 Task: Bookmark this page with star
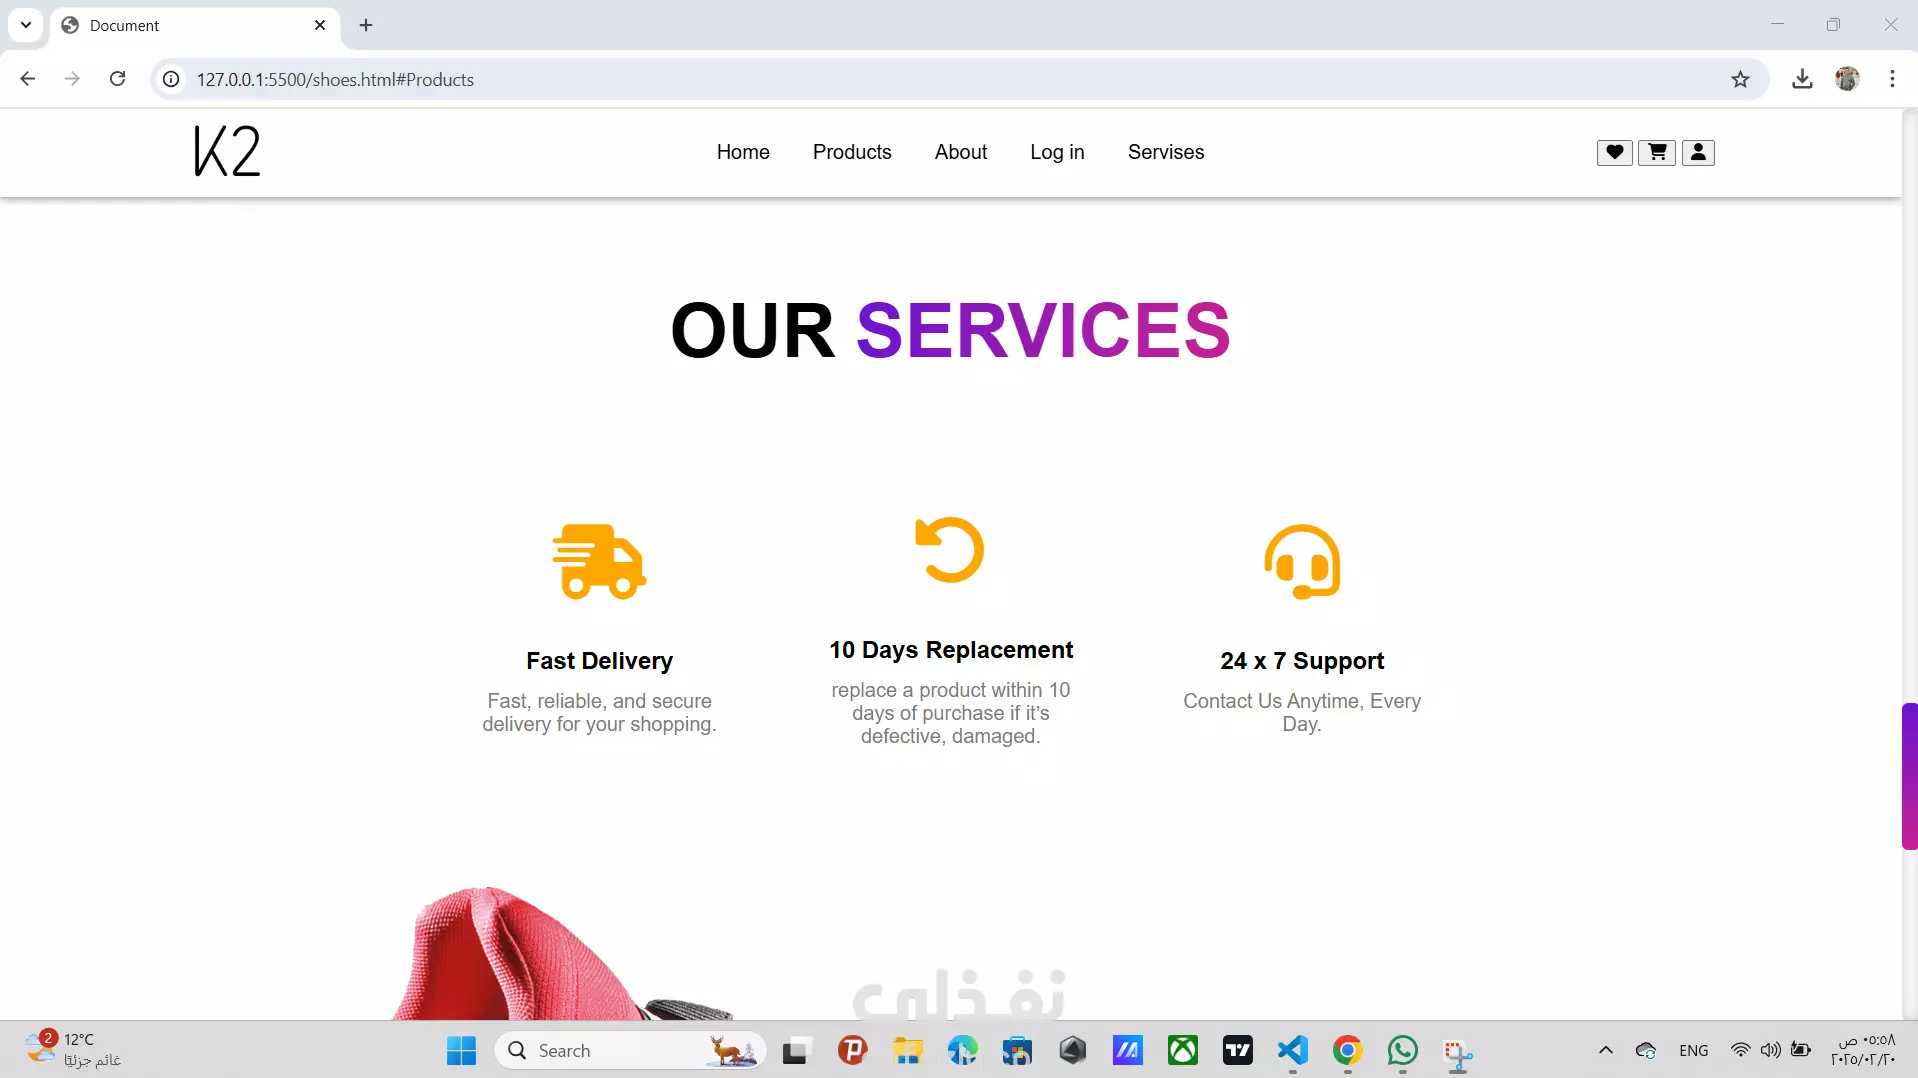(x=1740, y=79)
